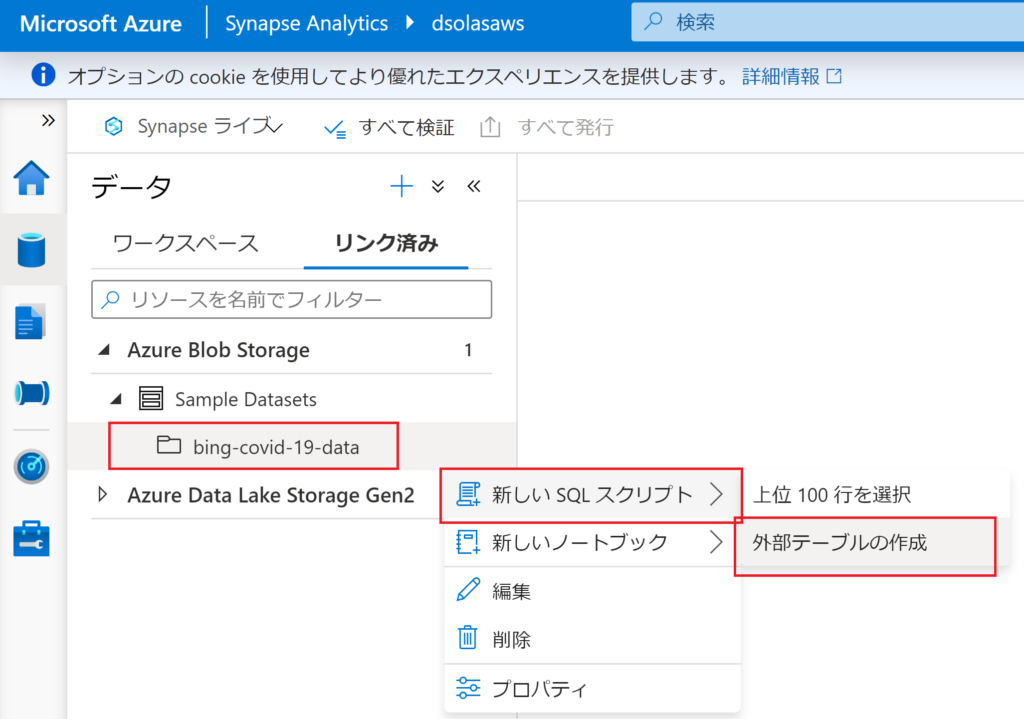
Task: Expand the left navigation sidebar
Action: [x=47, y=121]
